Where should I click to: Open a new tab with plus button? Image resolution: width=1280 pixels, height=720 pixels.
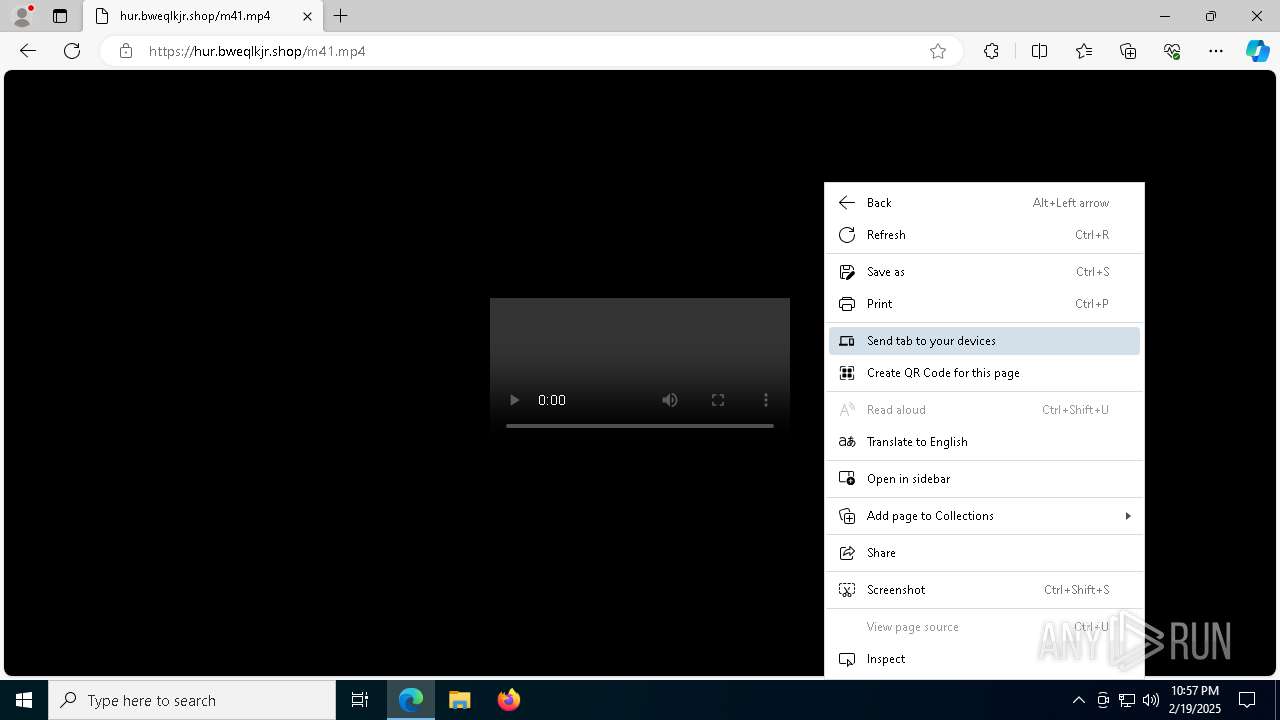click(341, 16)
